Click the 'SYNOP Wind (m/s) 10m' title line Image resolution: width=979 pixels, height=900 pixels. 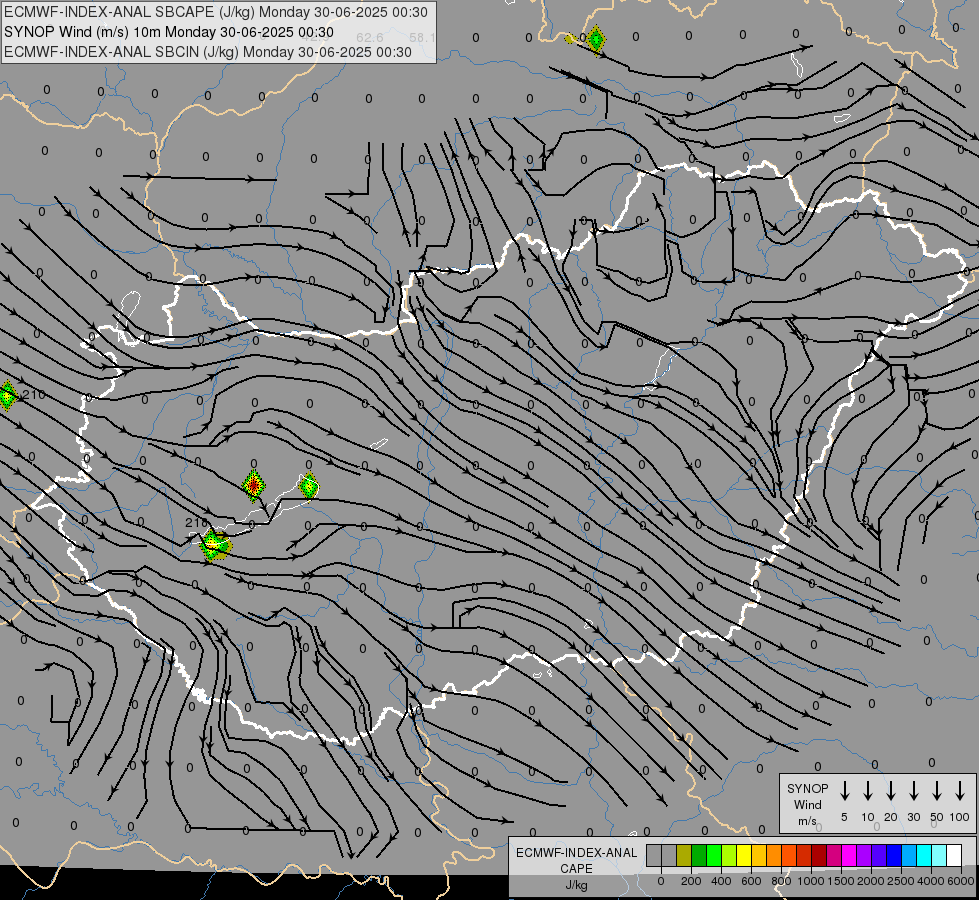tap(169, 32)
